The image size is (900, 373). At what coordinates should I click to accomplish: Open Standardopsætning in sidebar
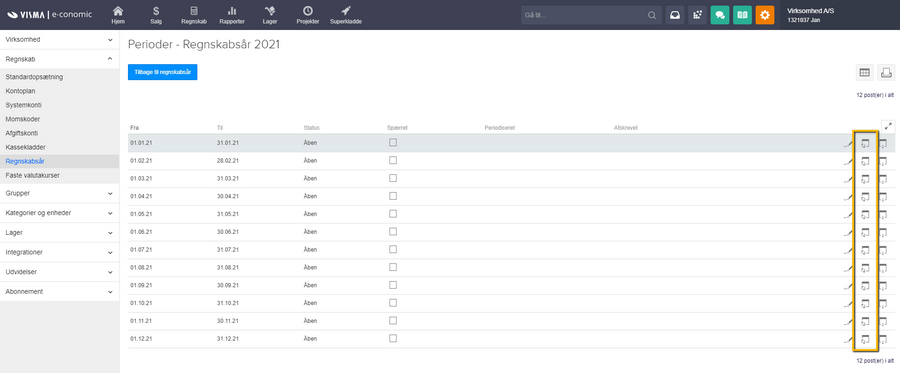[x=34, y=76]
